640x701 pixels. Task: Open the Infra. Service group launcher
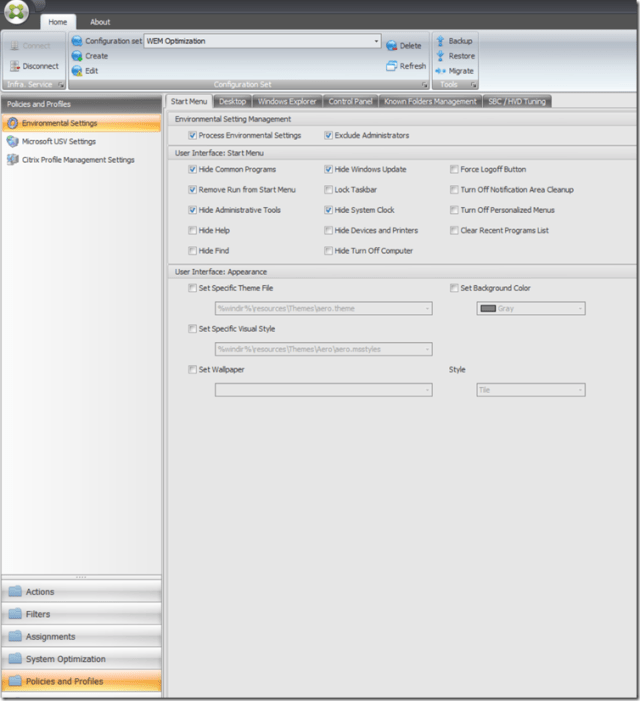tap(61, 85)
